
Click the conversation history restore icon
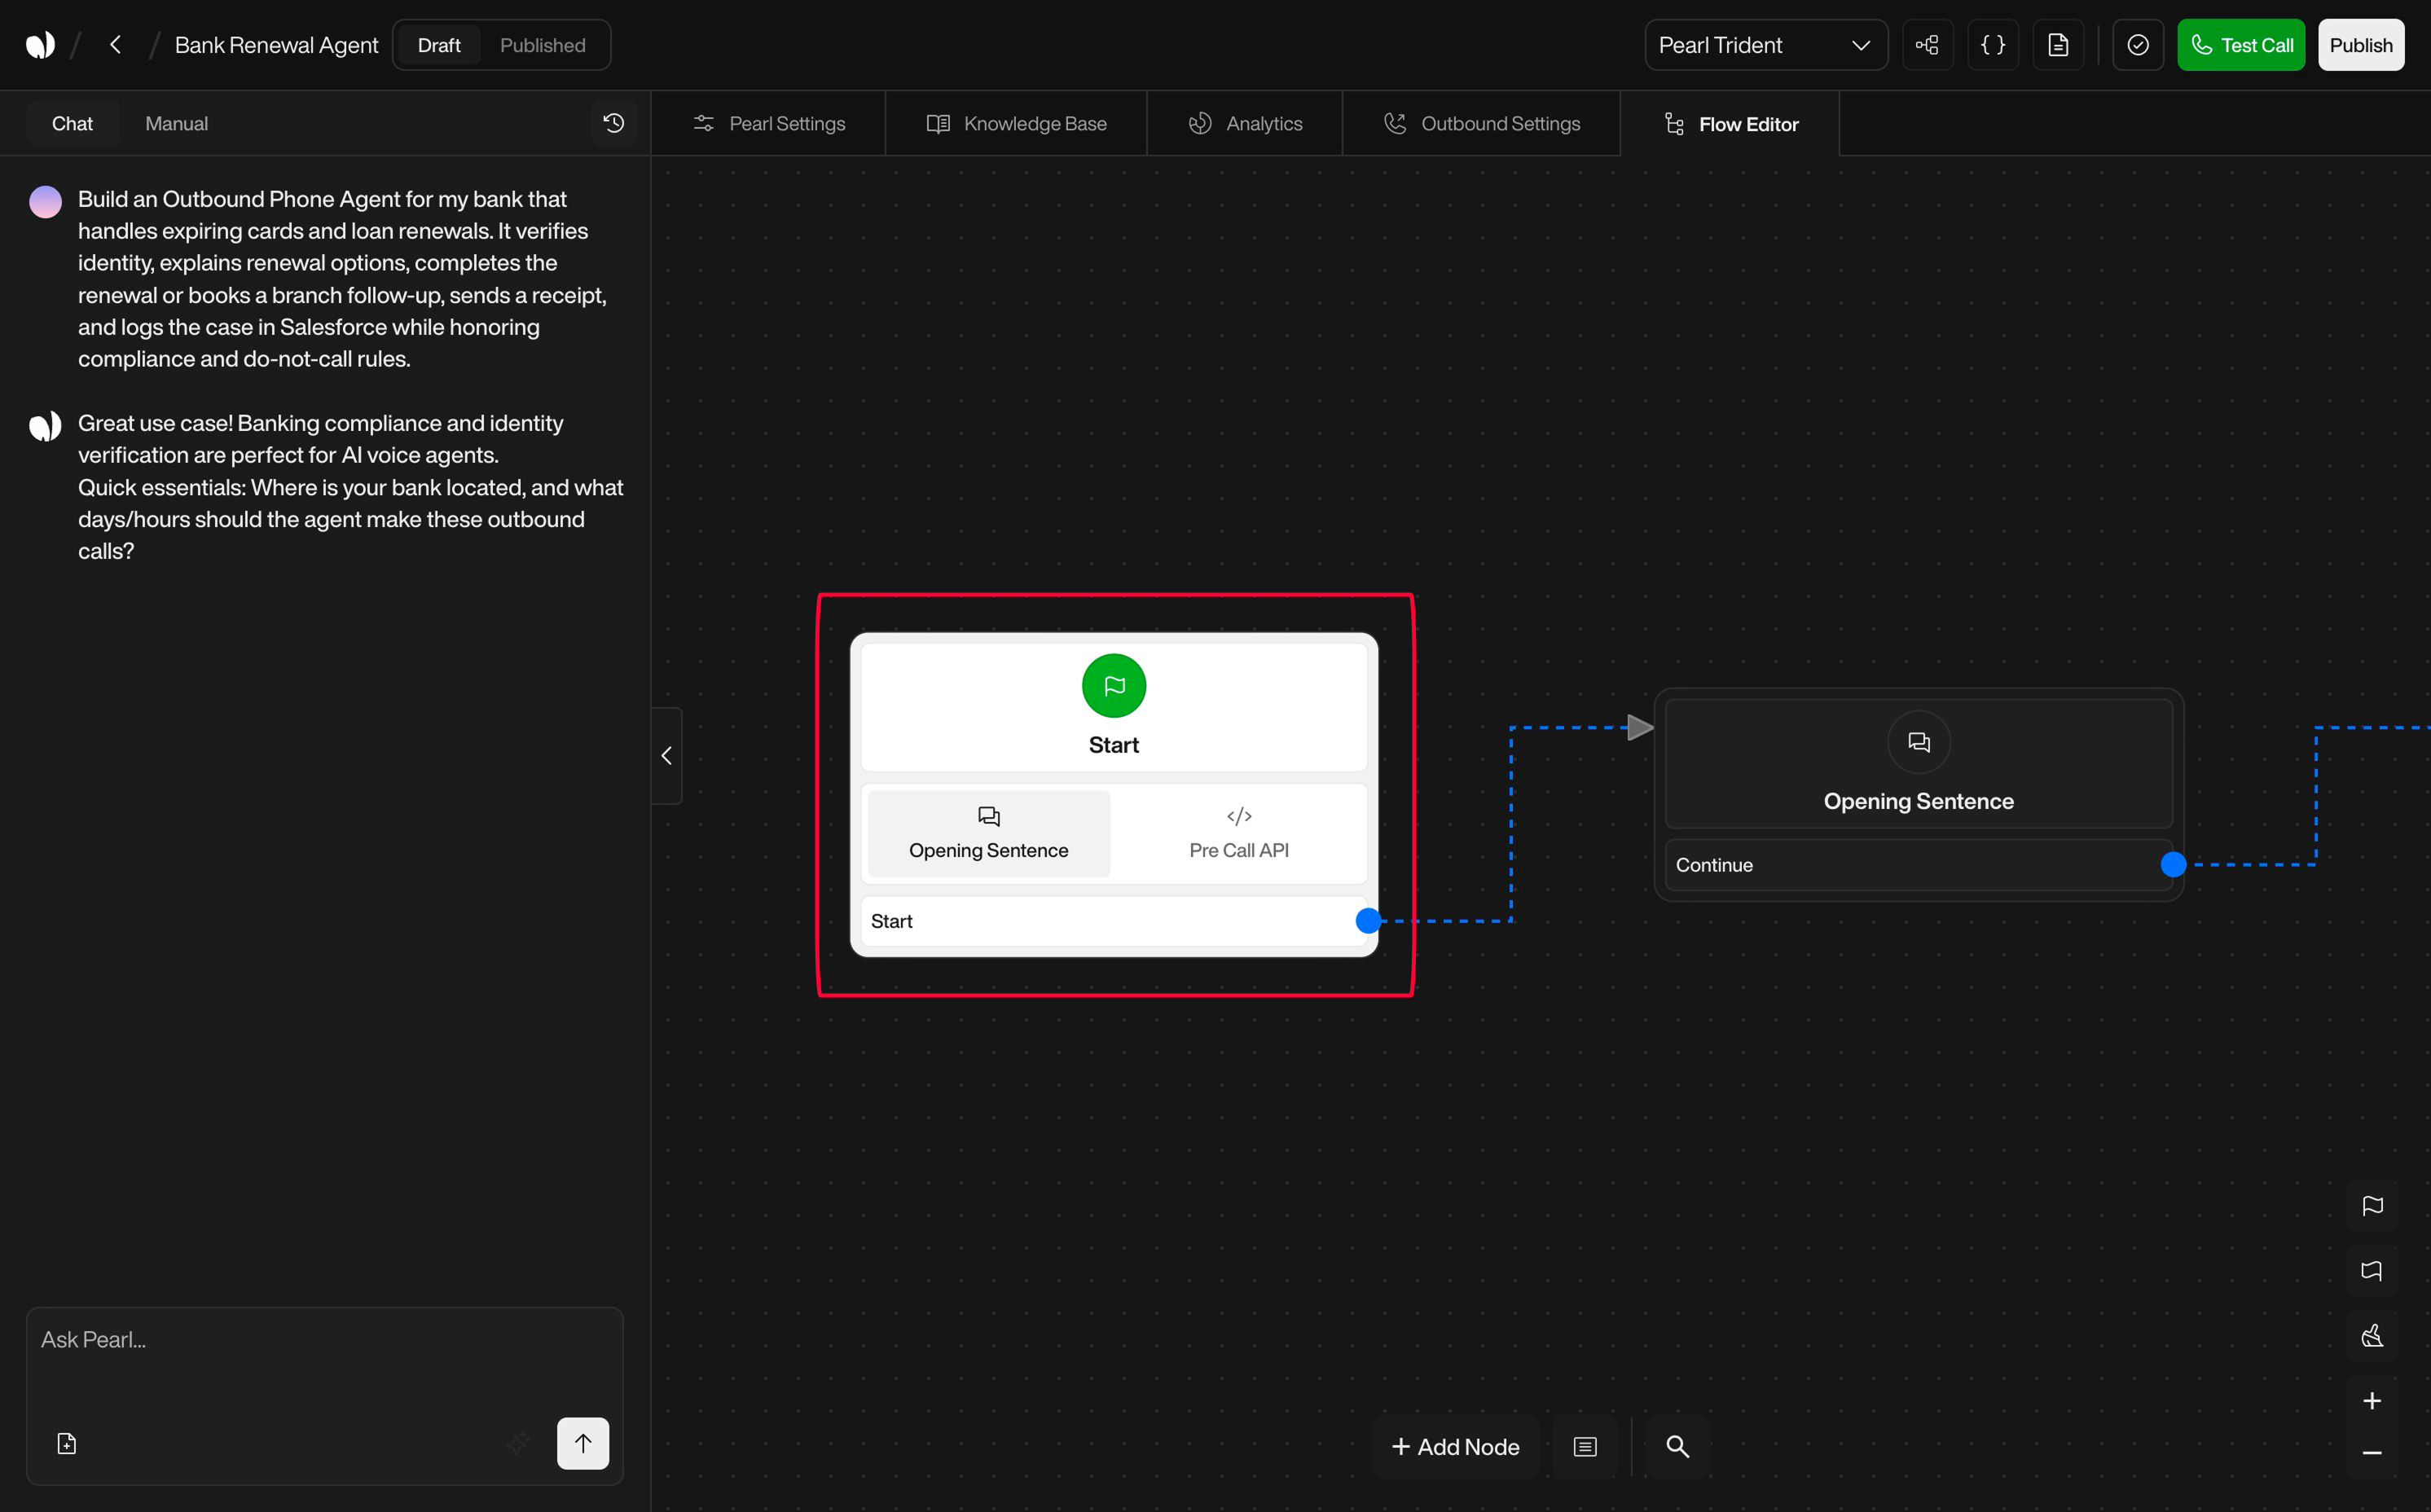click(x=614, y=122)
